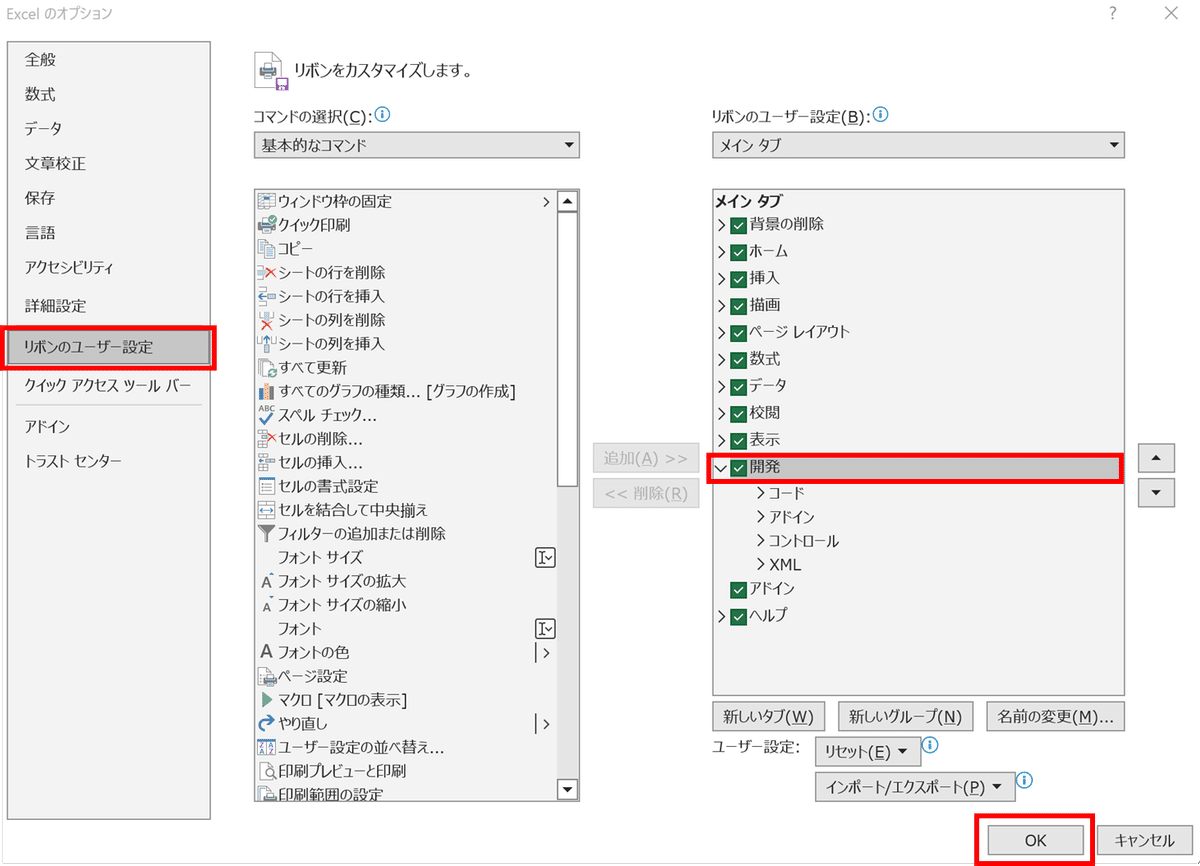Toggle the ページ レイアウト checkbox
This screenshot has width=1200, height=866.
(x=739, y=333)
